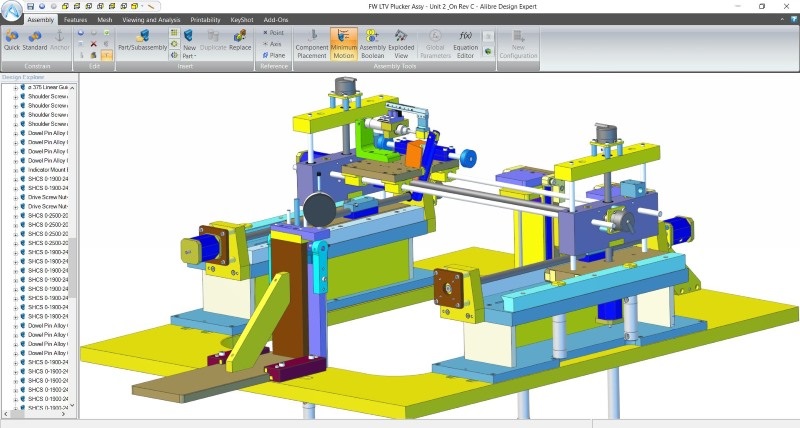
Task: Launch the Assembly Boolean tool
Action: [x=373, y=43]
